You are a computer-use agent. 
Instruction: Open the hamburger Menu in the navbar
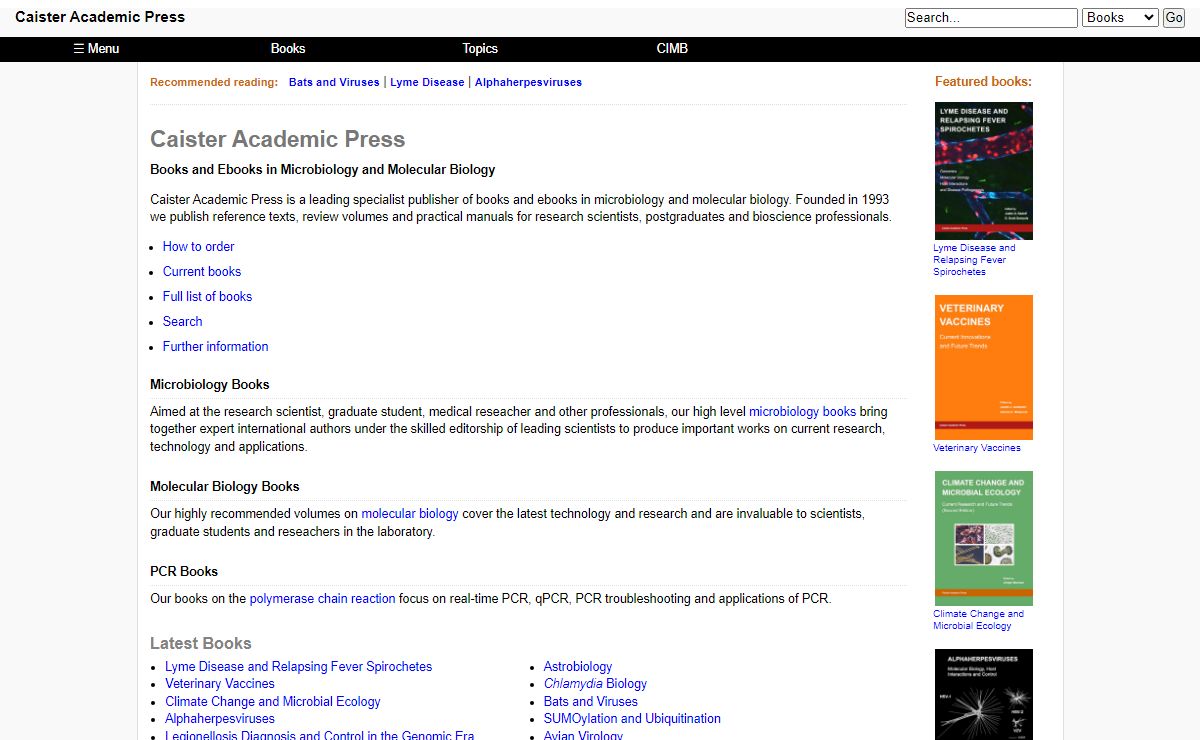96,48
